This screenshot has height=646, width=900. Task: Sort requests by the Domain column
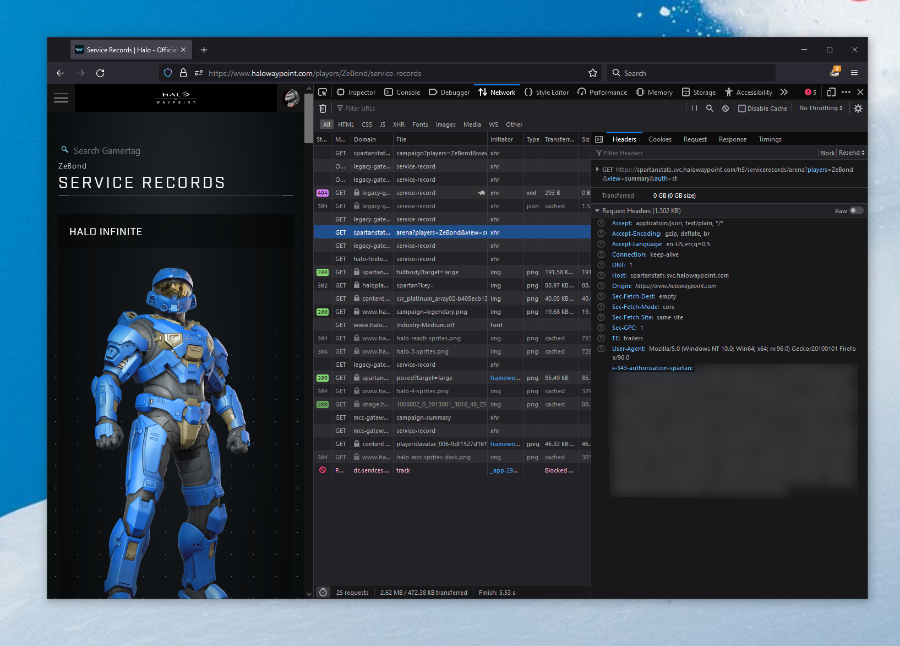point(371,139)
